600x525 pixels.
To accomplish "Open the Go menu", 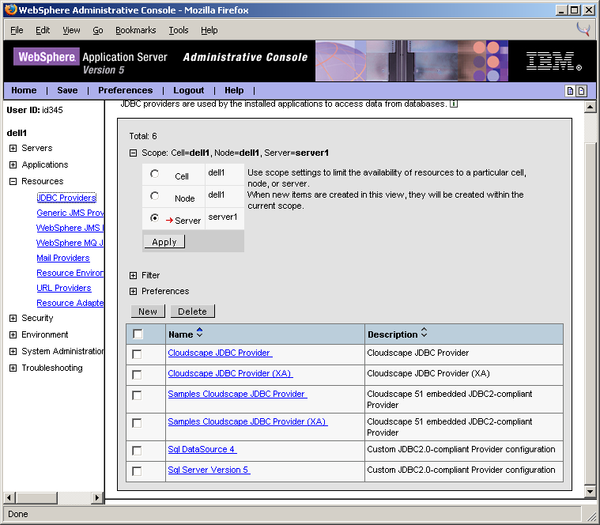I will coord(98,30).
